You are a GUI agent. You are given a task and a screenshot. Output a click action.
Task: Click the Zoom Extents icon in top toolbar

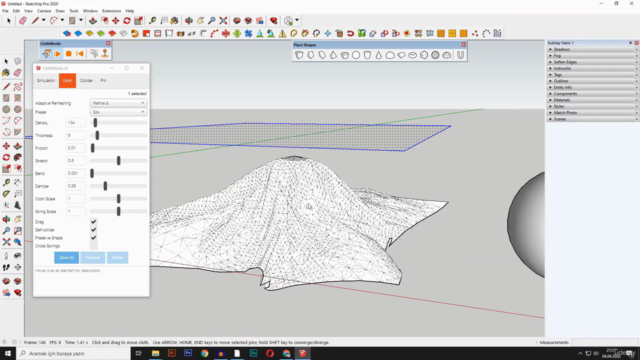pos(223,20)
